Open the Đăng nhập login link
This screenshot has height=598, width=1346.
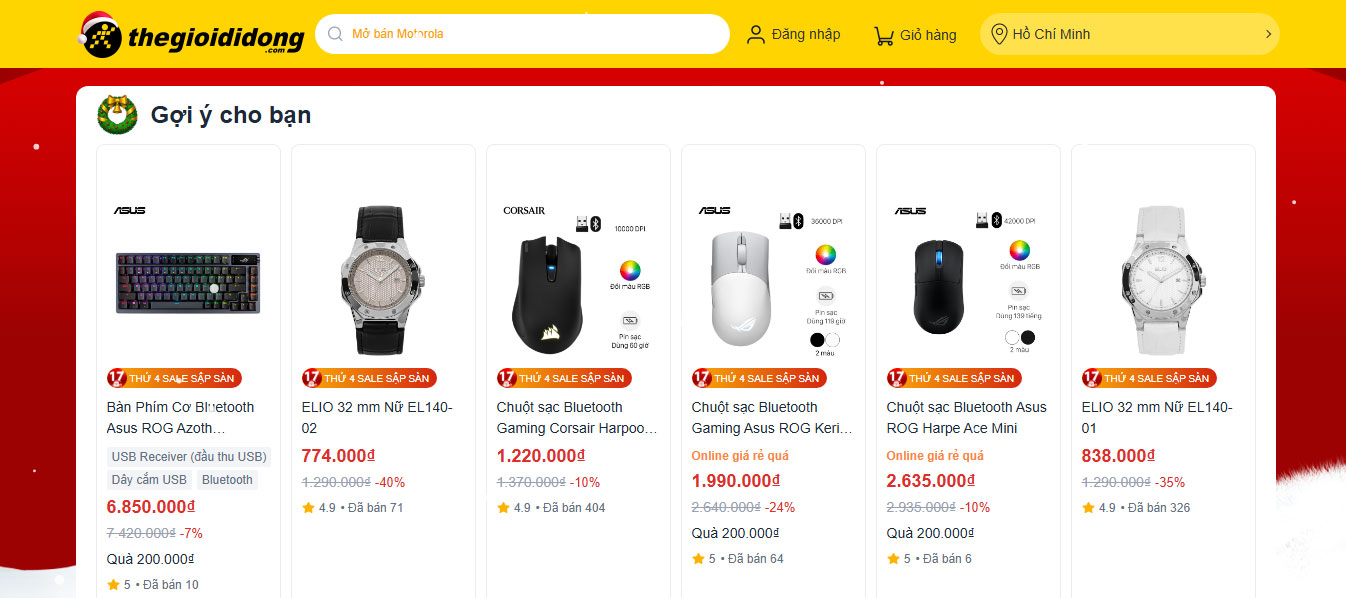coord(805,35)
